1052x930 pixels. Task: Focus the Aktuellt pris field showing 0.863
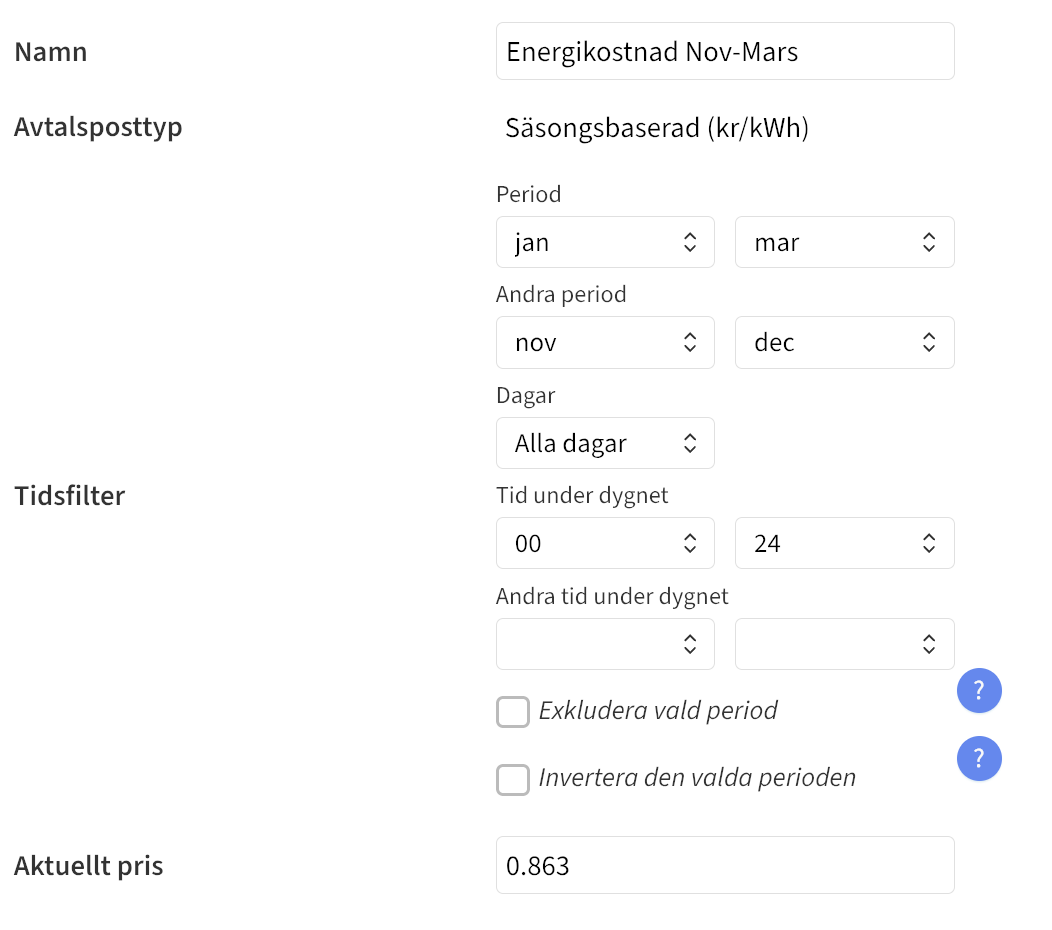pos(725,865)
